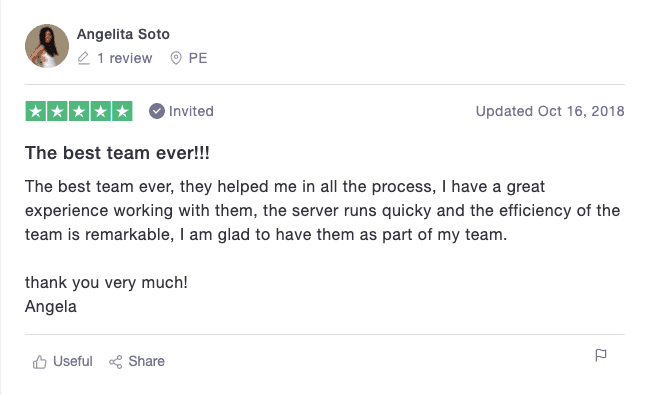Click the fifth green rating star
This screenshot has height=395, width=649.
122,111
